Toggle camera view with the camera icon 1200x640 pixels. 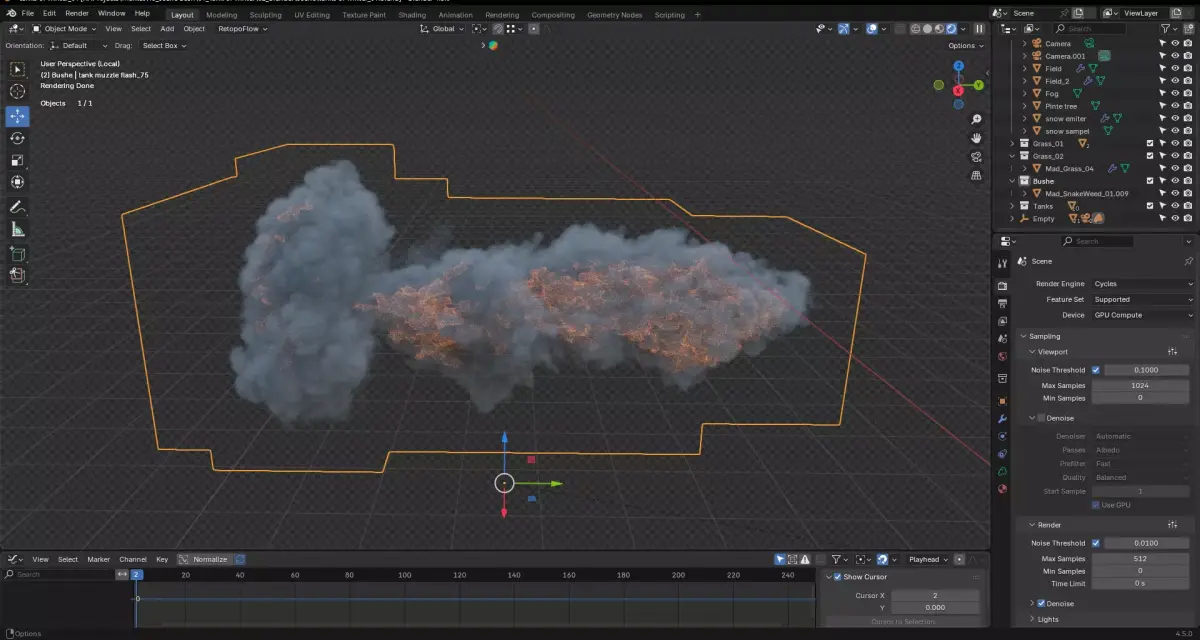click(977, 157)
